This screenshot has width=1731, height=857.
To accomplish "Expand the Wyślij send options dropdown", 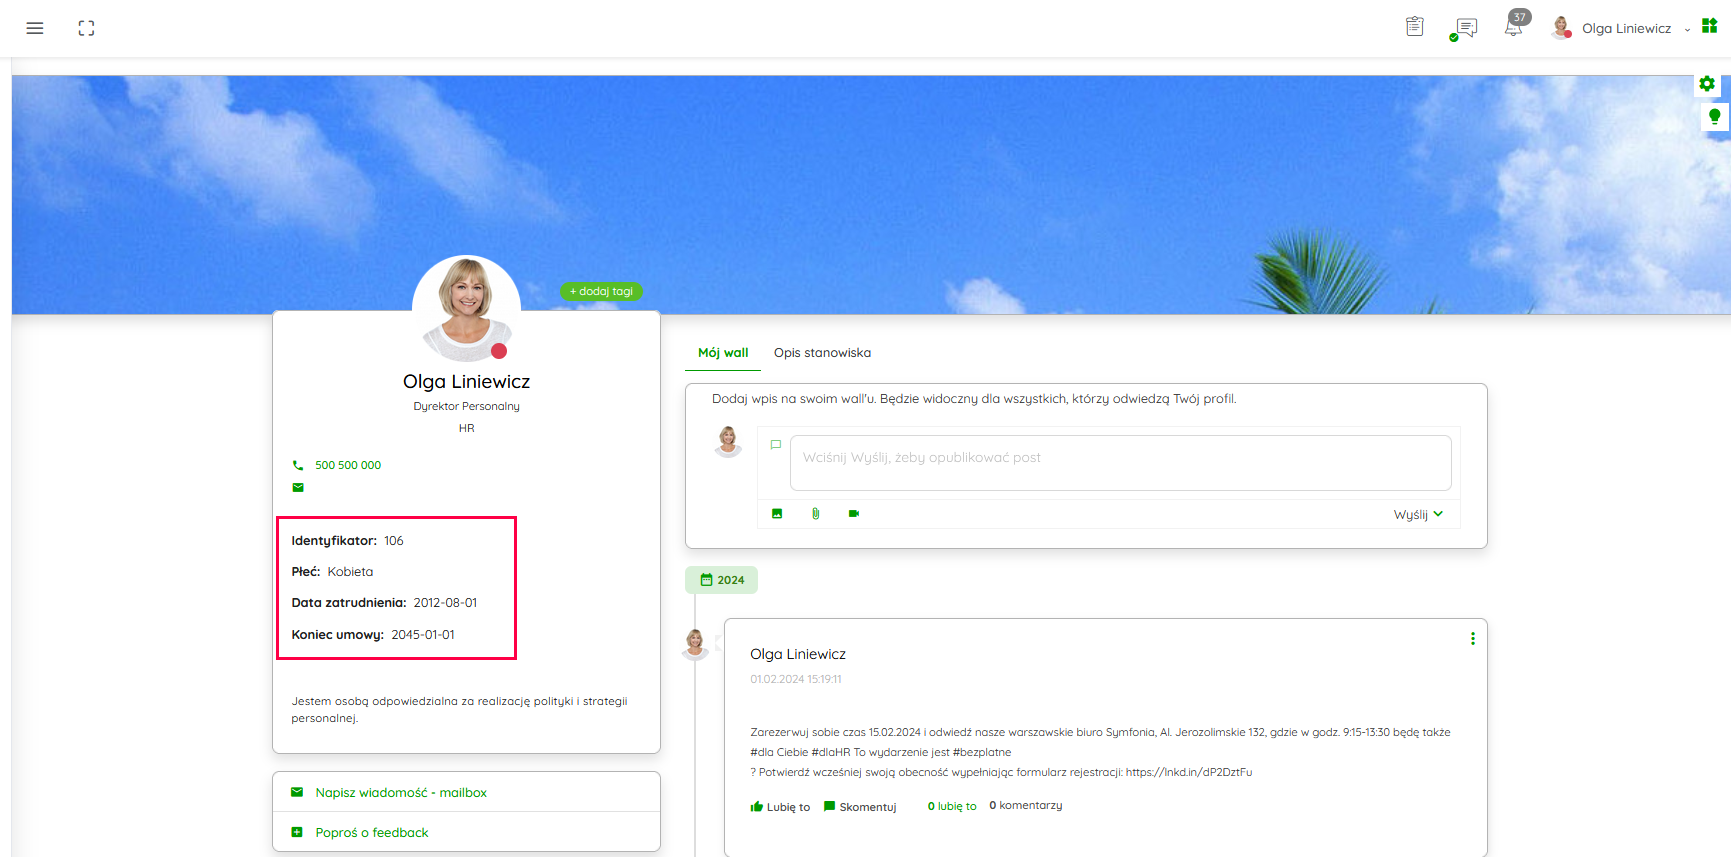I will [1438, 514].
